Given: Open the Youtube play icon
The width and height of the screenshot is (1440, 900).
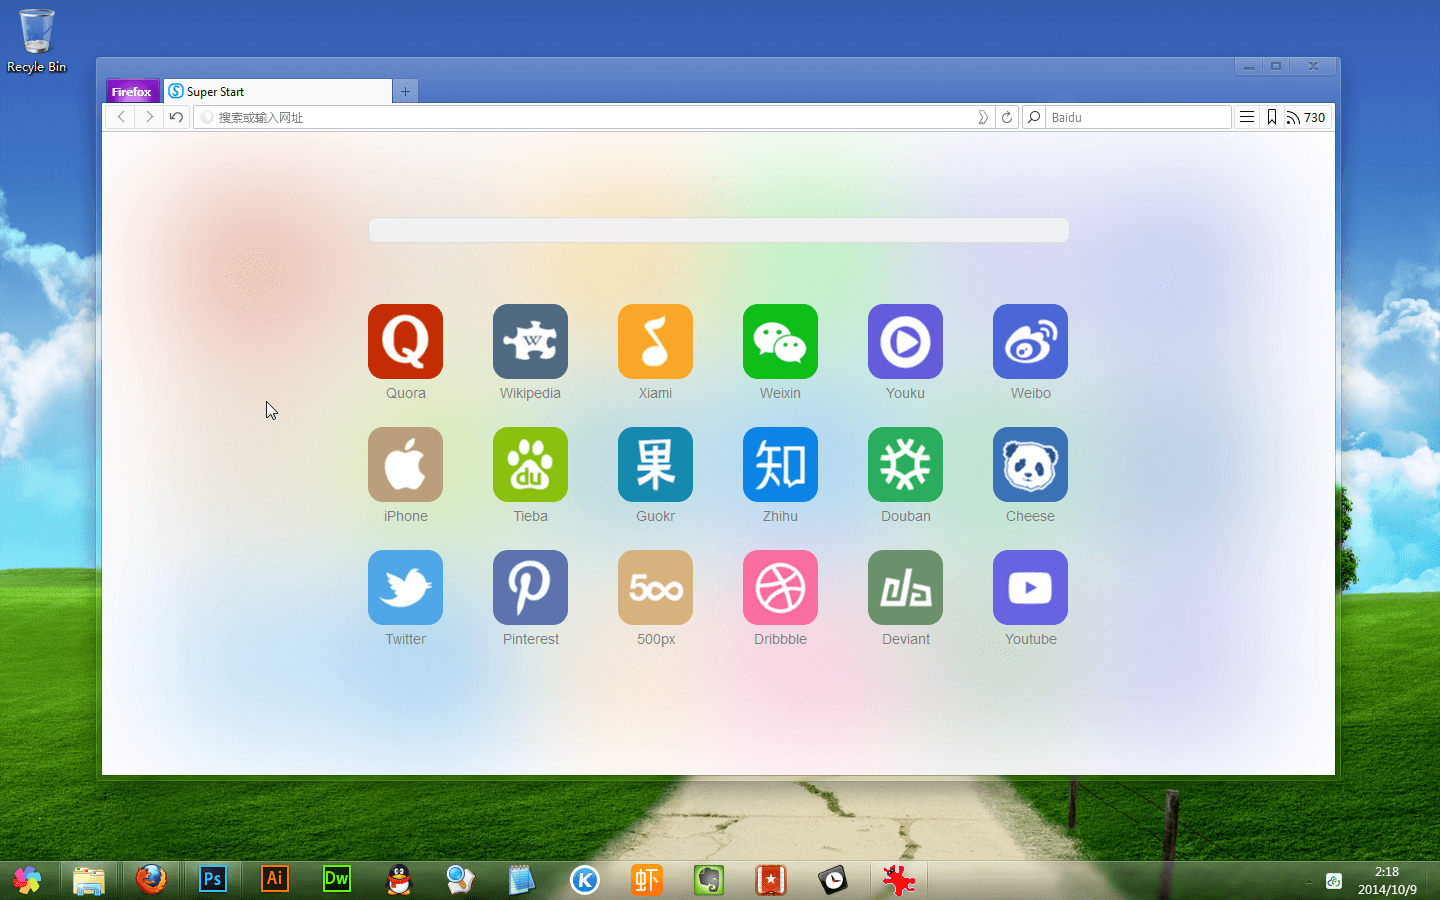Looking at the screenshot, I should point(1030,587).
